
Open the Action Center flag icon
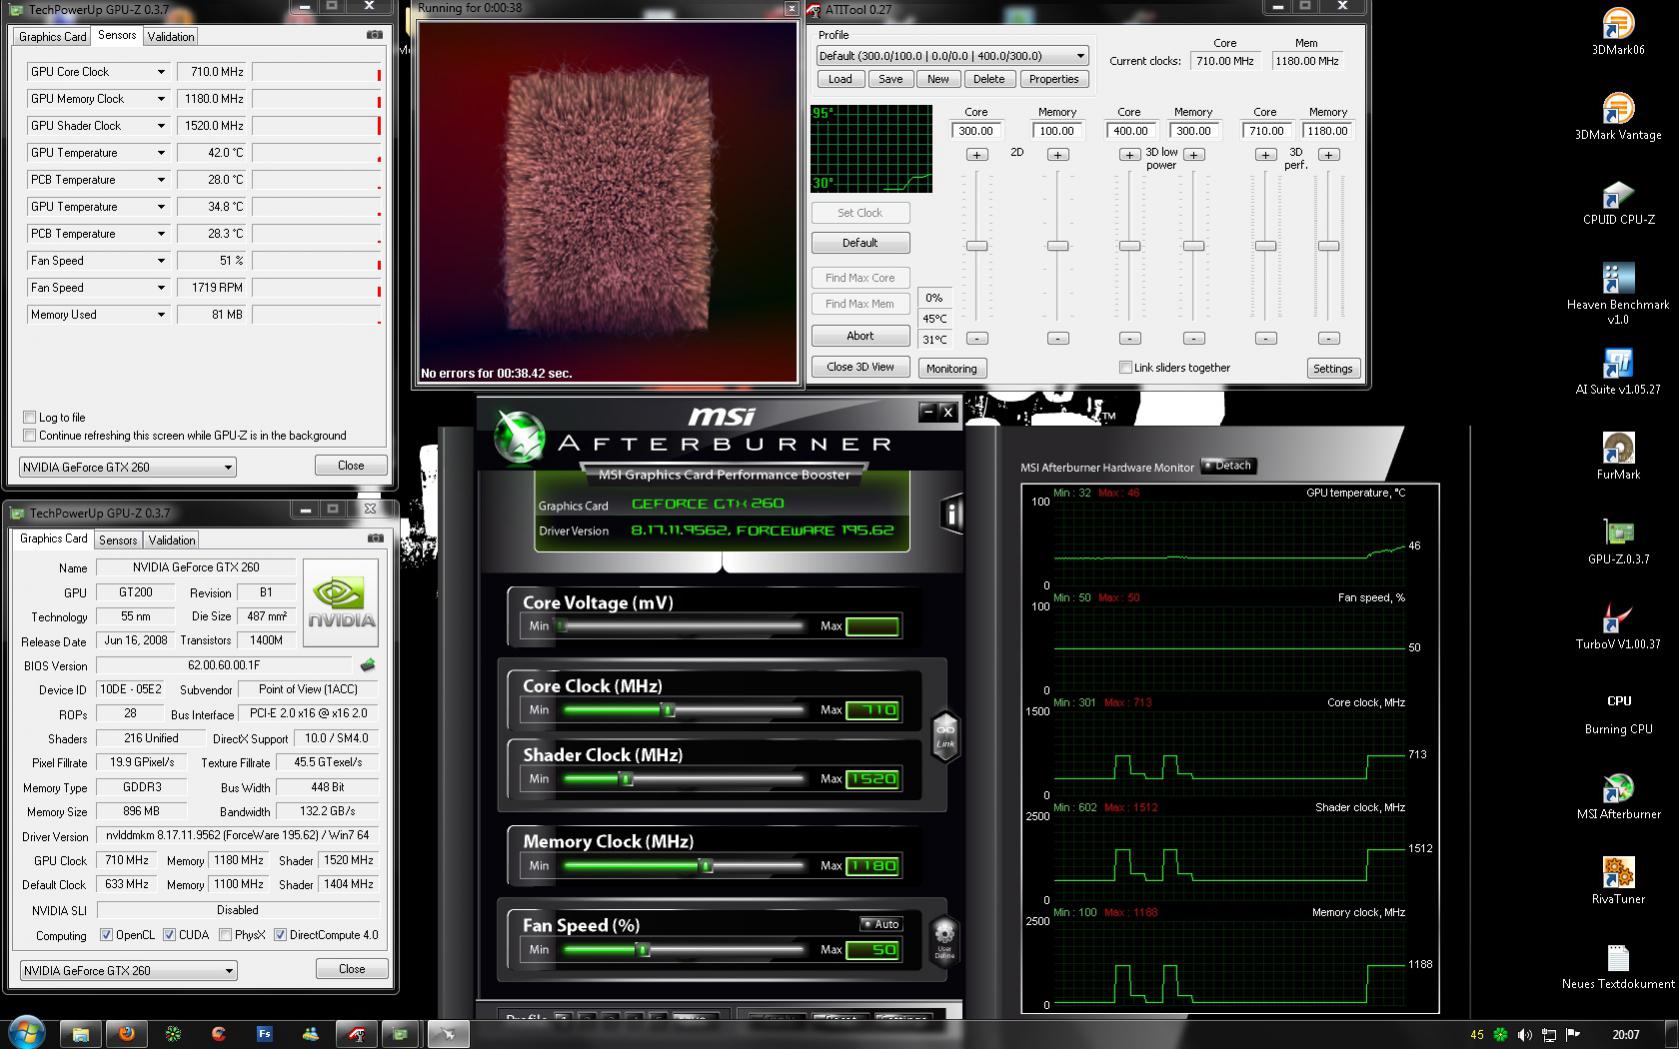point(1572,1035)
